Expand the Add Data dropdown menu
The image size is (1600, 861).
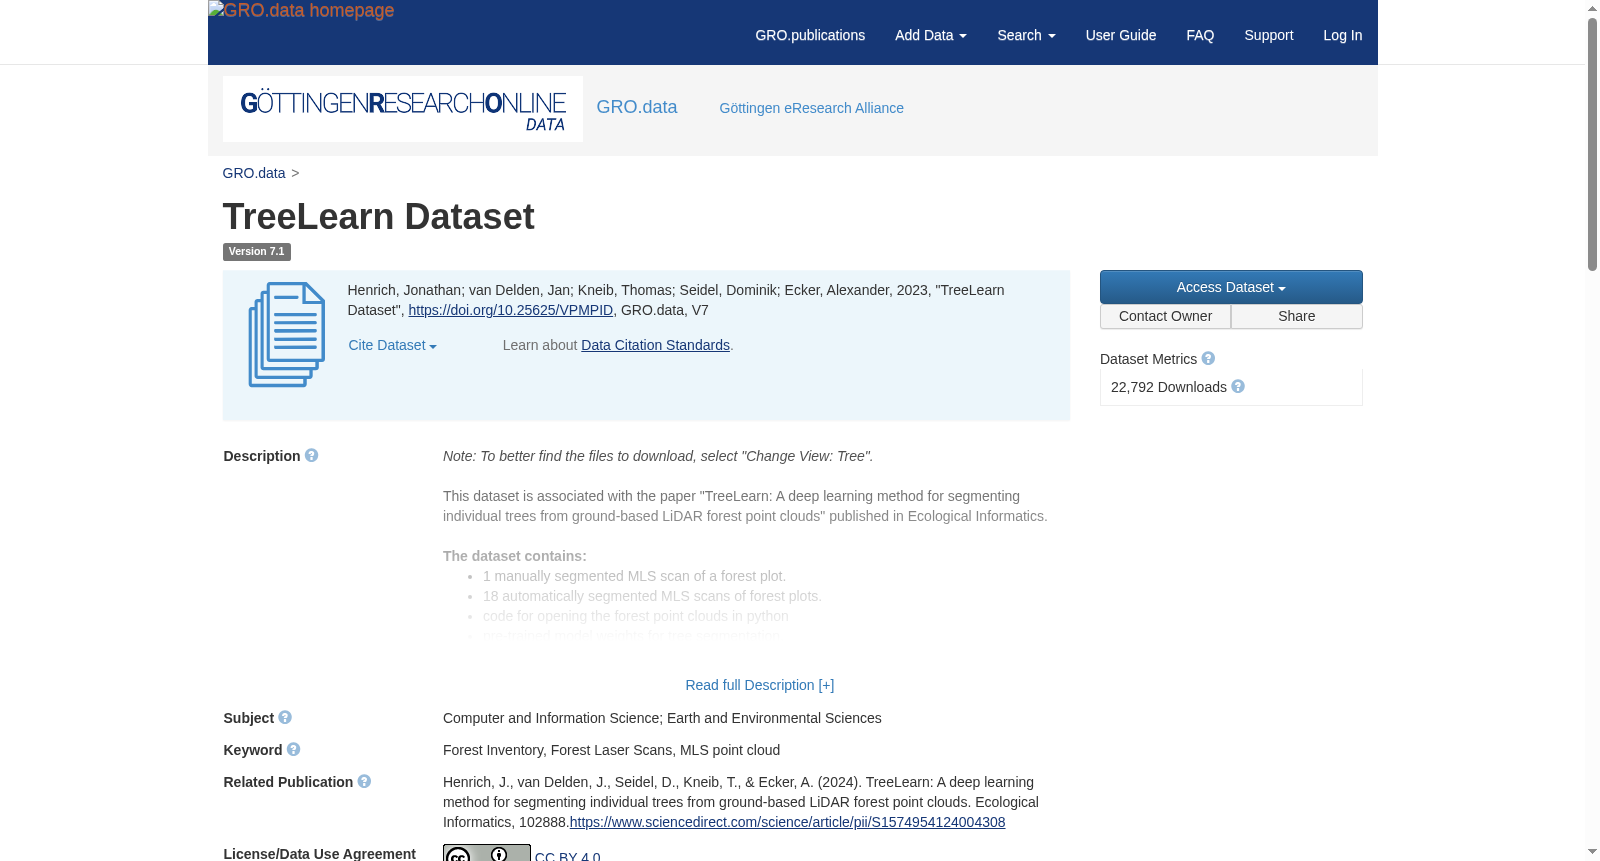coord(931,35)
